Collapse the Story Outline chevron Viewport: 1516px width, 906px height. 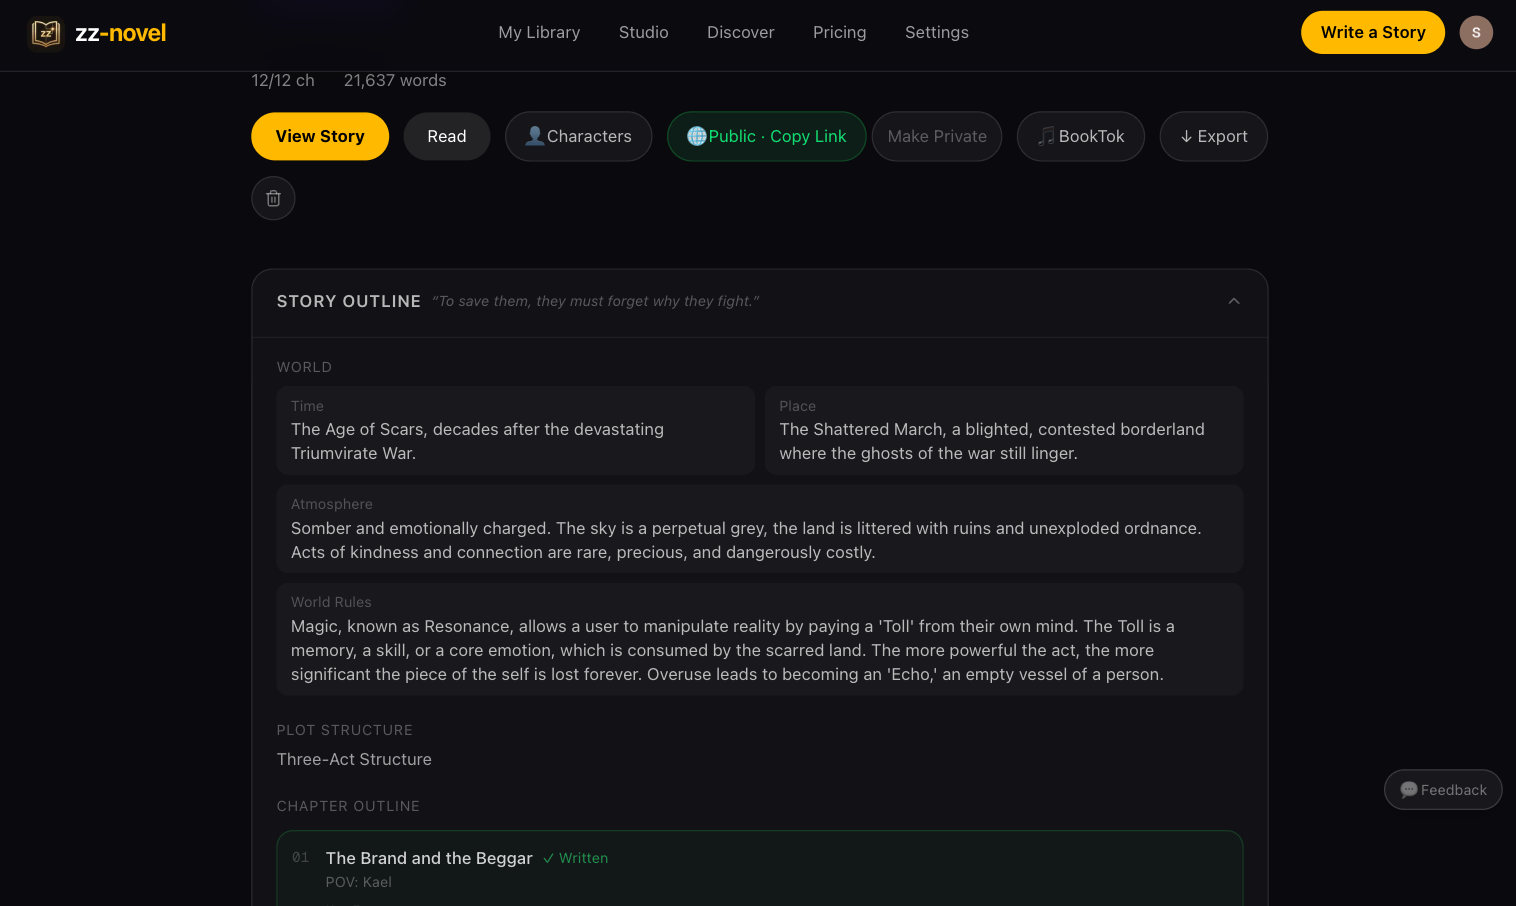click(x=1234, y=301)
